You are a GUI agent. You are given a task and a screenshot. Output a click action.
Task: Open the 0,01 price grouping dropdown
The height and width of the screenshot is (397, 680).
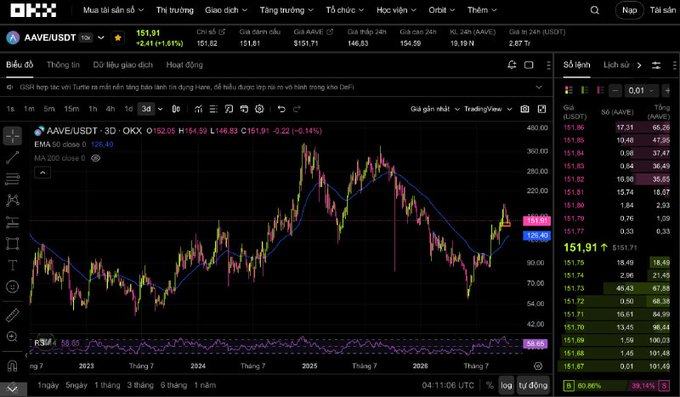[x=641, y=90]
